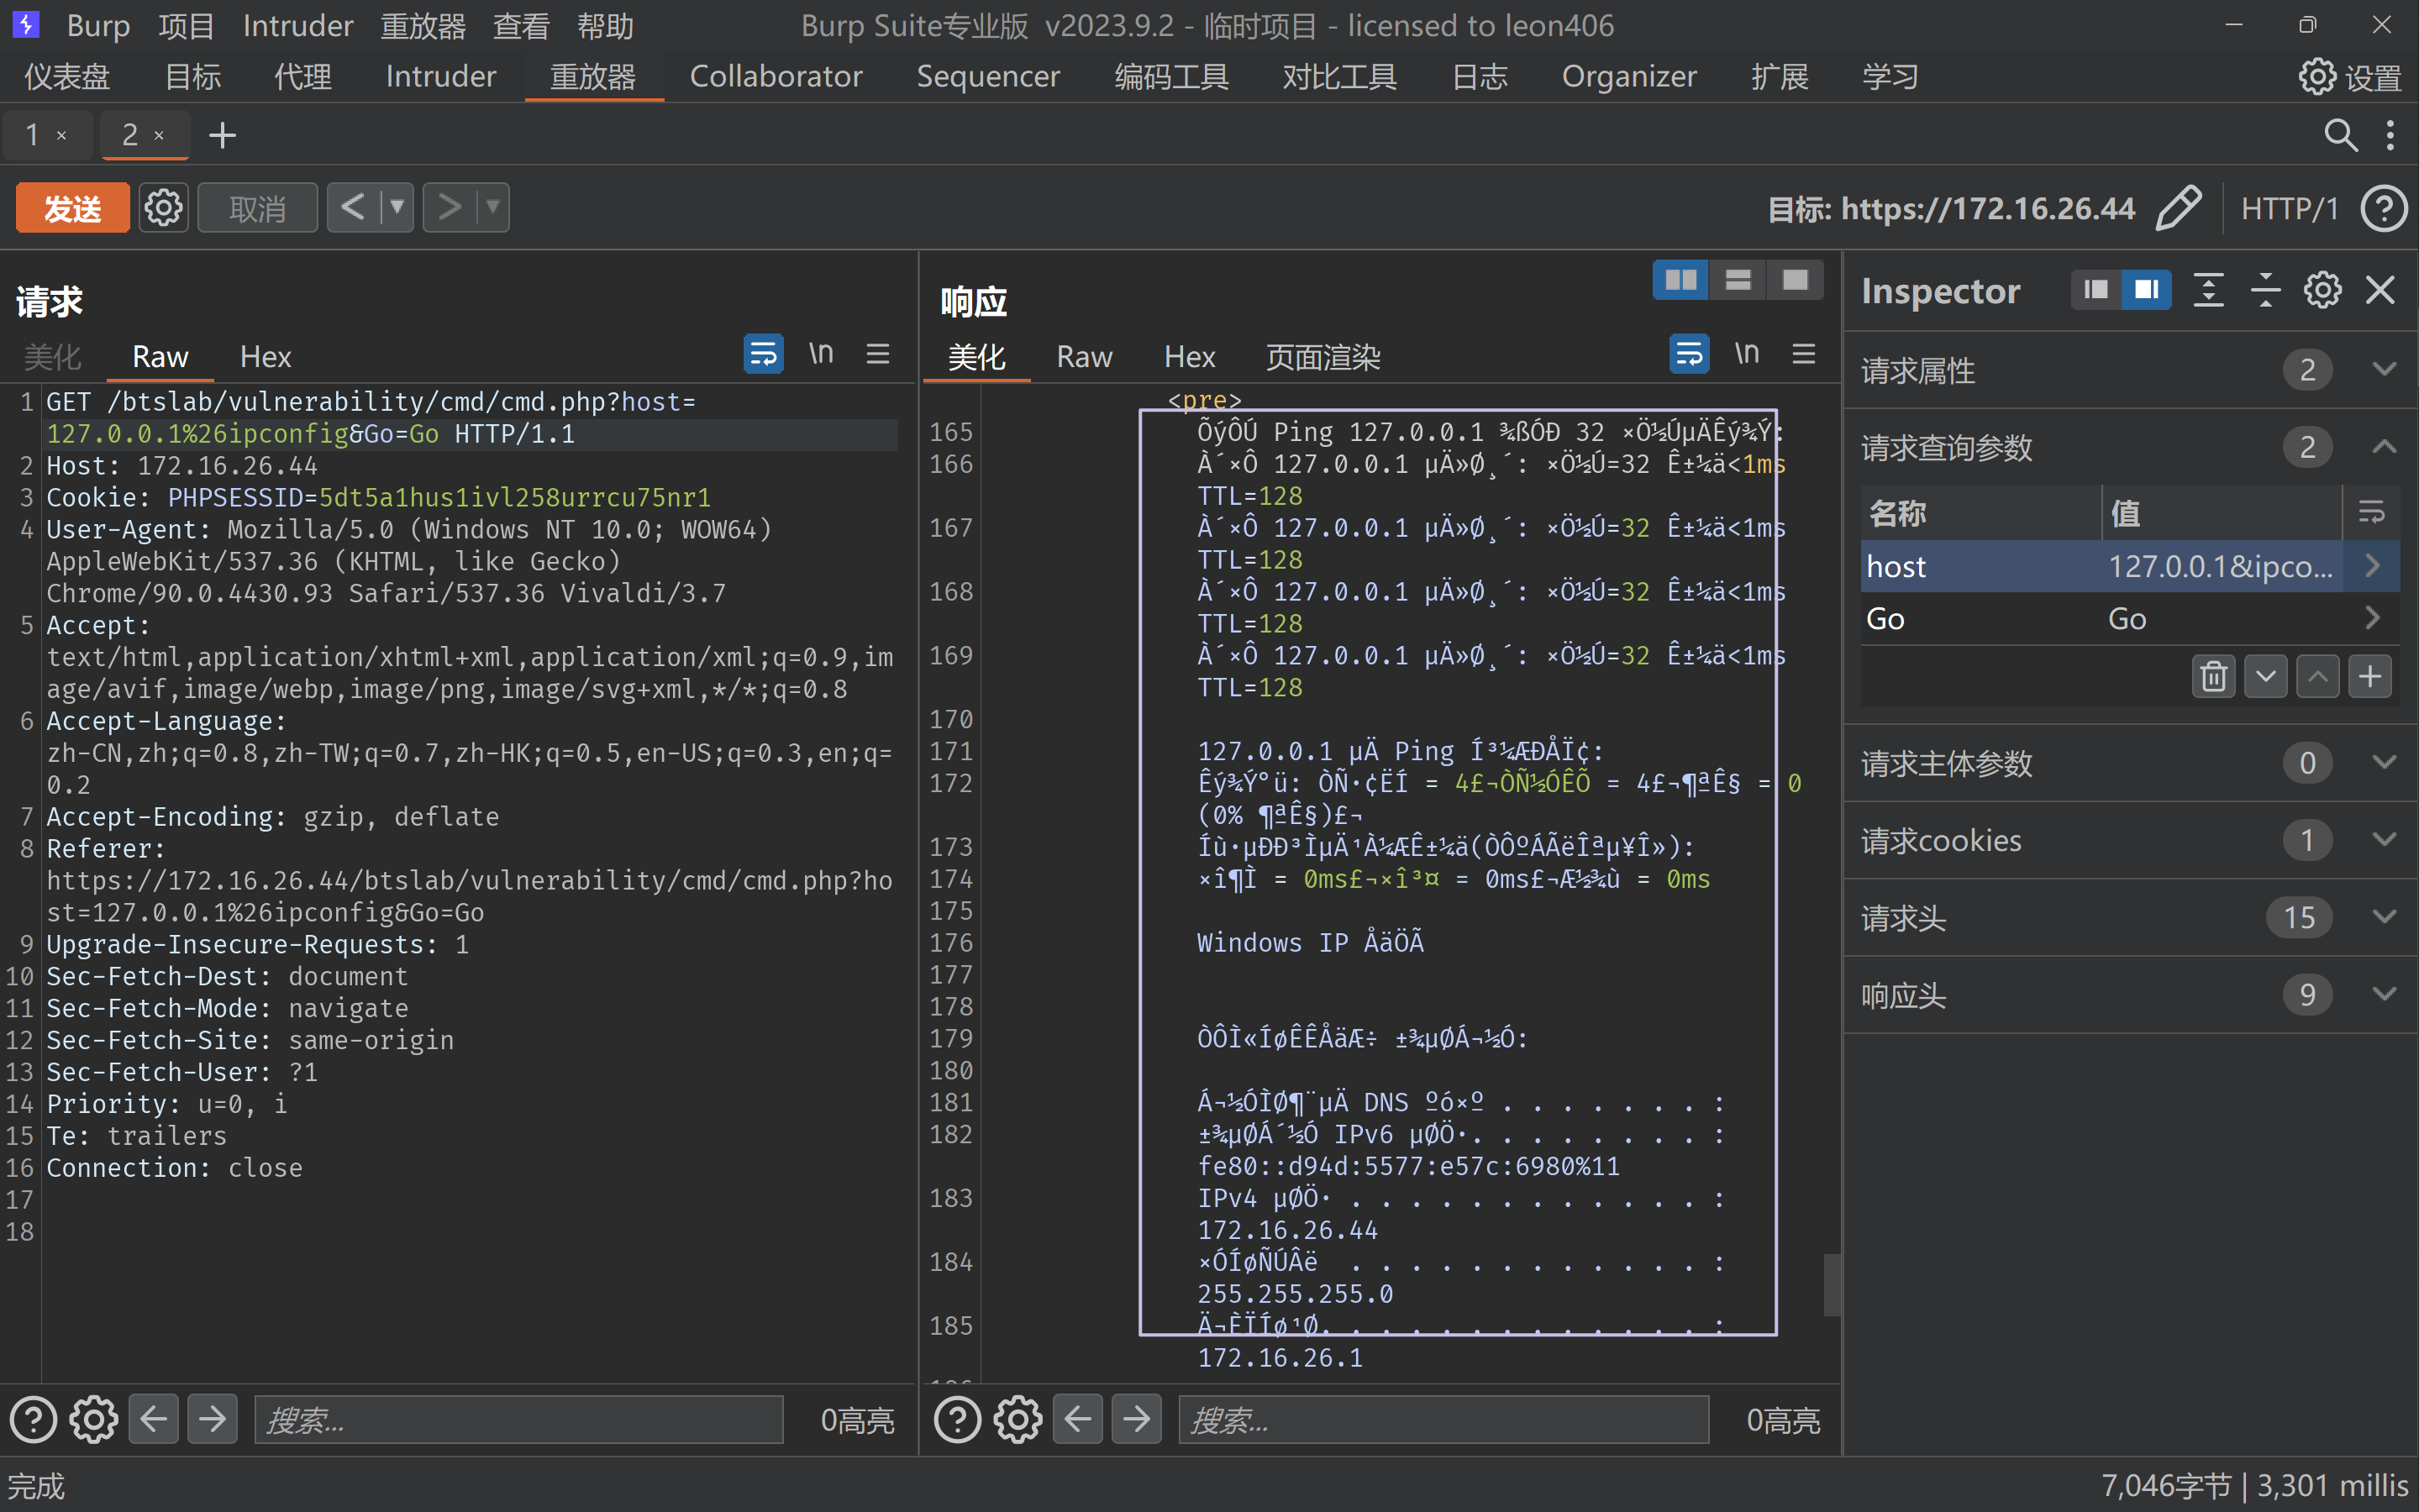Image resolution: width=2419 pixels, height=1512 pixels.
Task: Click the help icon next to HTTP/1
Action: (x=2384, y=208)
